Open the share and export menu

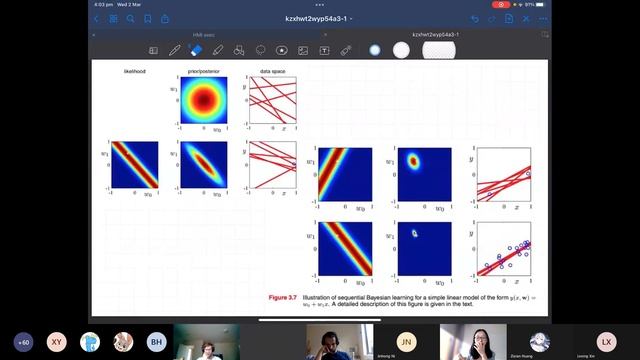[x=165, y=19]
